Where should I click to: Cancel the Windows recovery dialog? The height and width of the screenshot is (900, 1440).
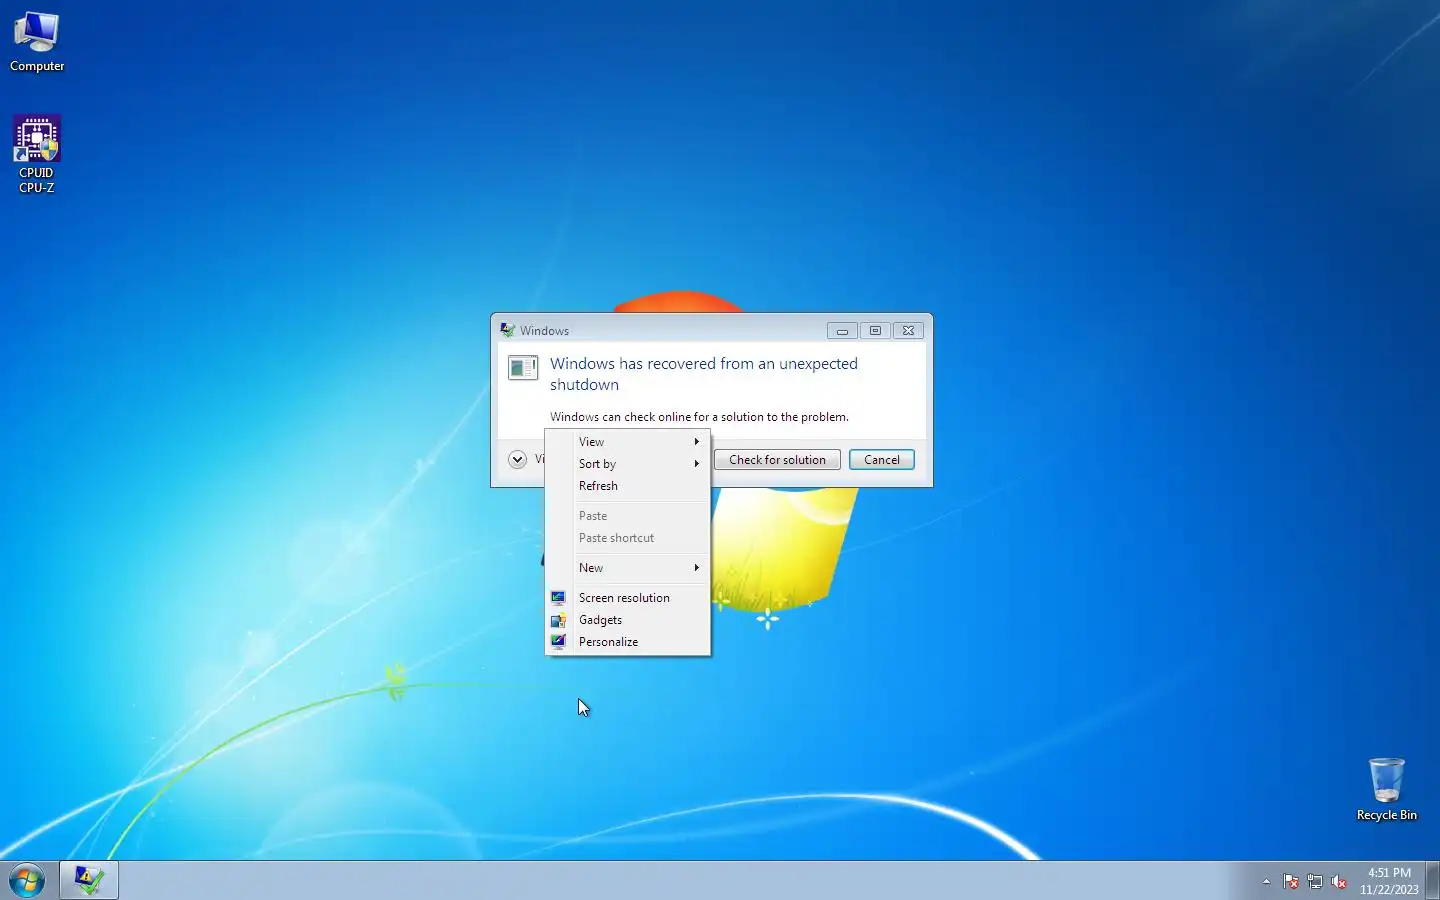pyautogui.click(x=882, y=460)
